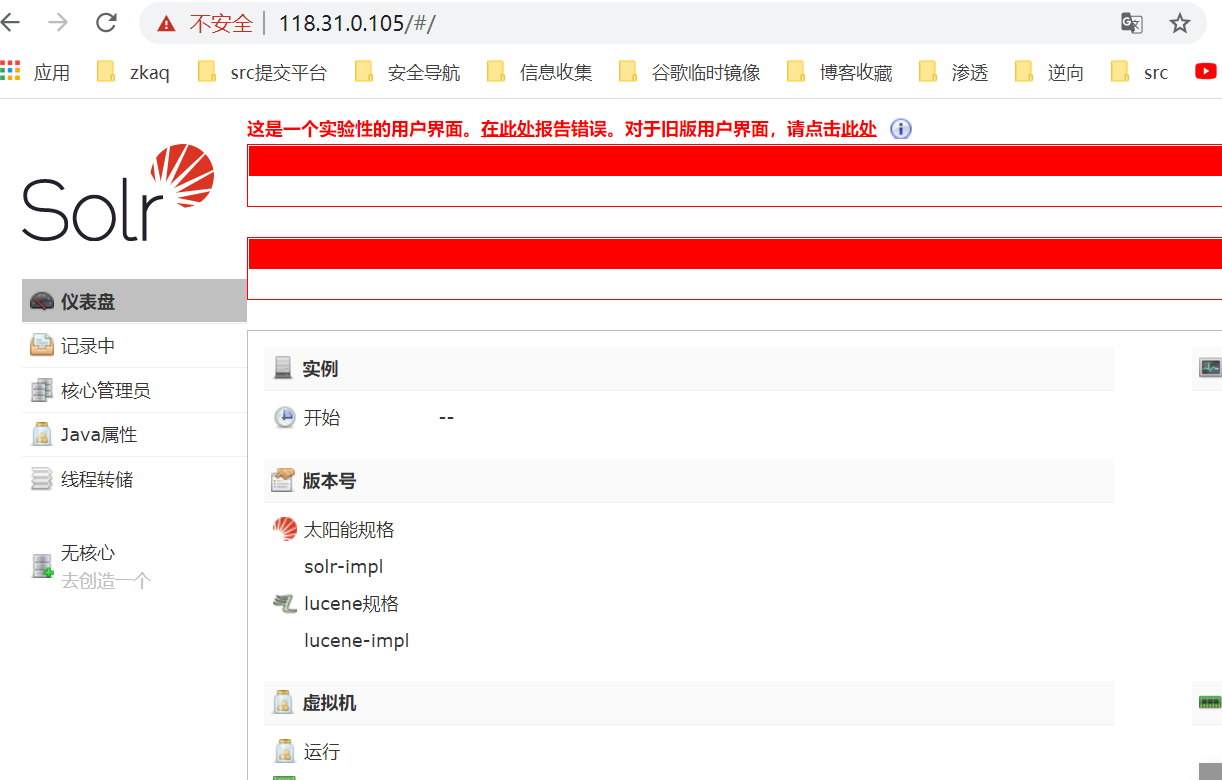Open 记录中 logging via its icon
This screenshot has width=1222, height=780.
coord(40,344)
